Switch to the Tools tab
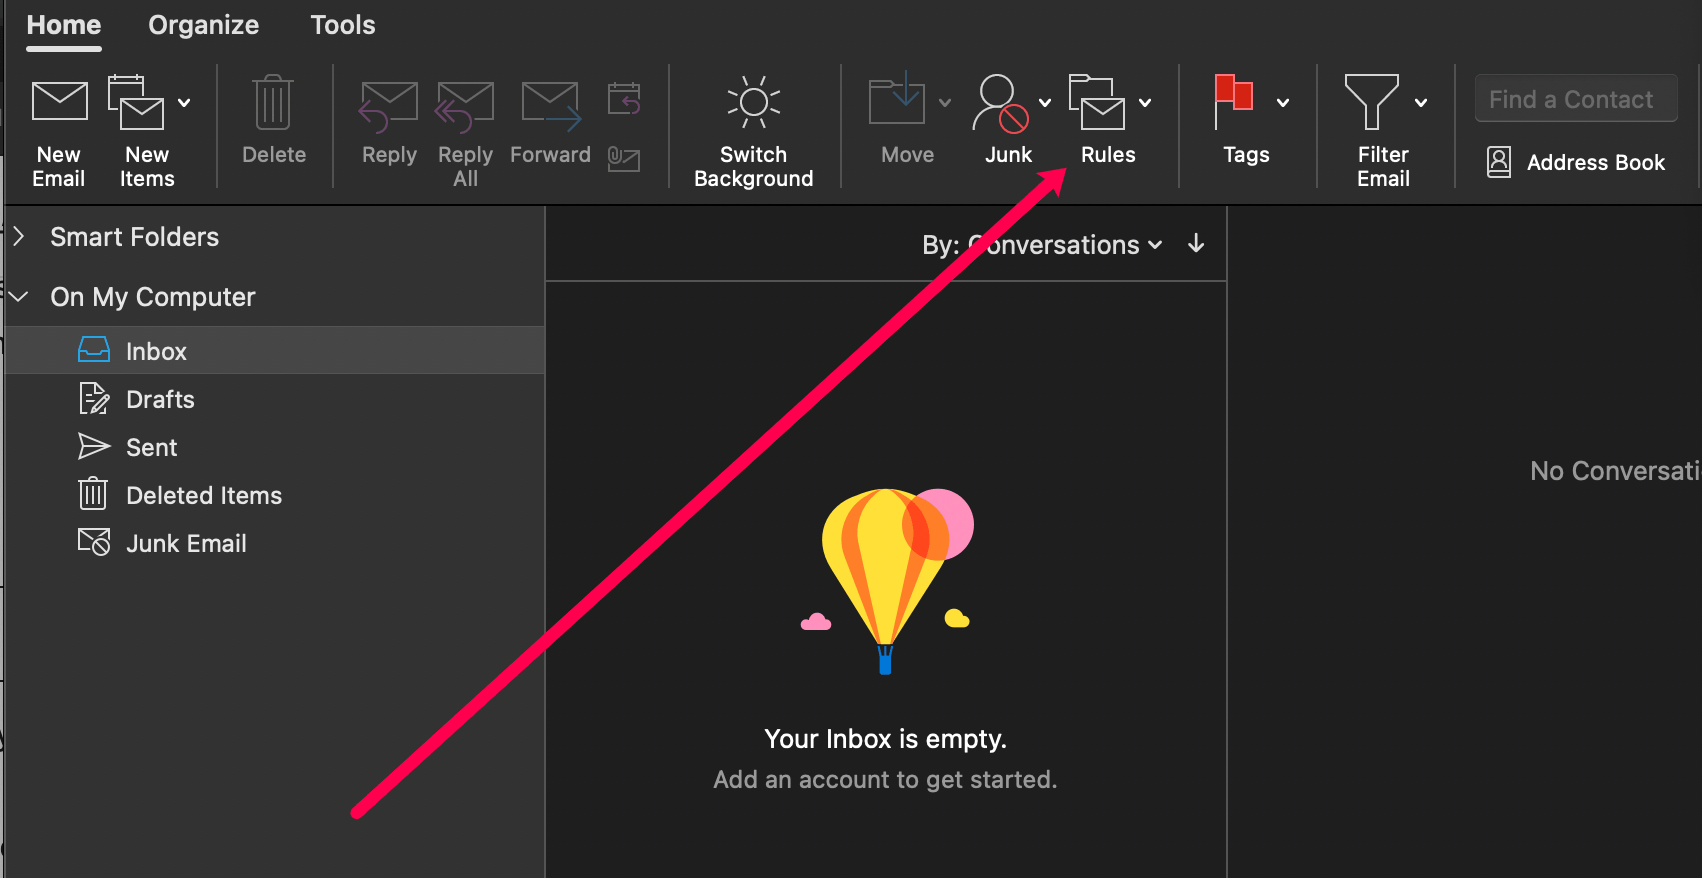The height and width of the screenshot is (878, 1702). [x=342, y=25]
